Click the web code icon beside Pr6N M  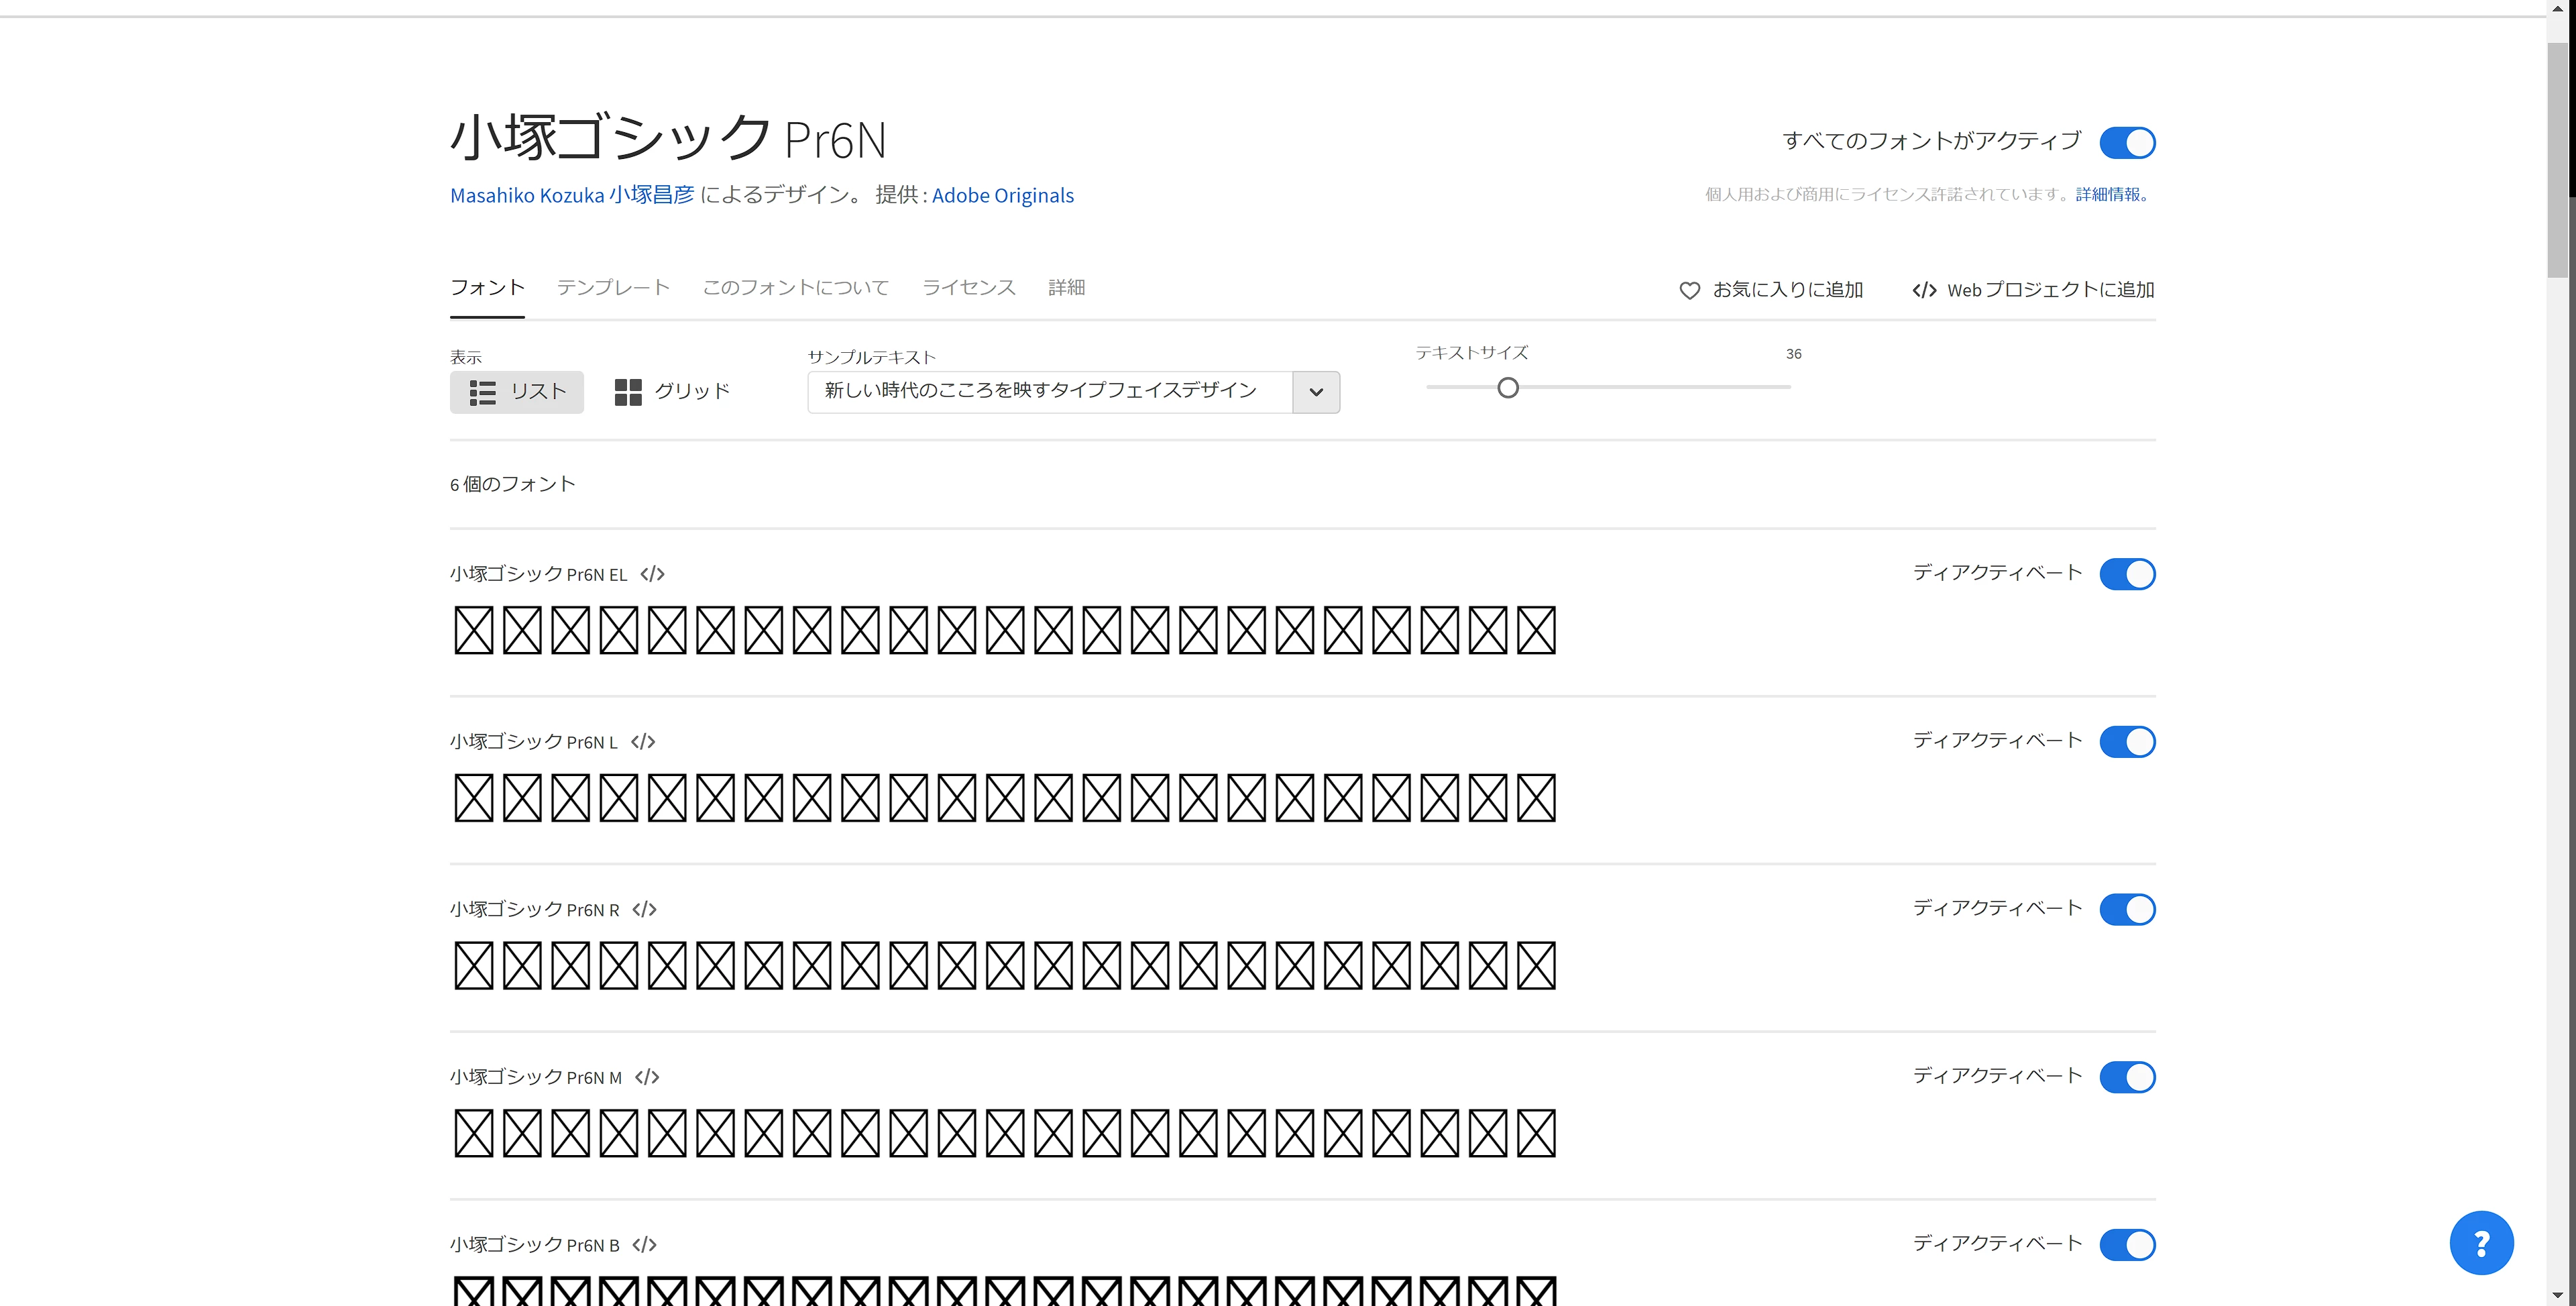pyautogui.click(x=647, y=1077)
